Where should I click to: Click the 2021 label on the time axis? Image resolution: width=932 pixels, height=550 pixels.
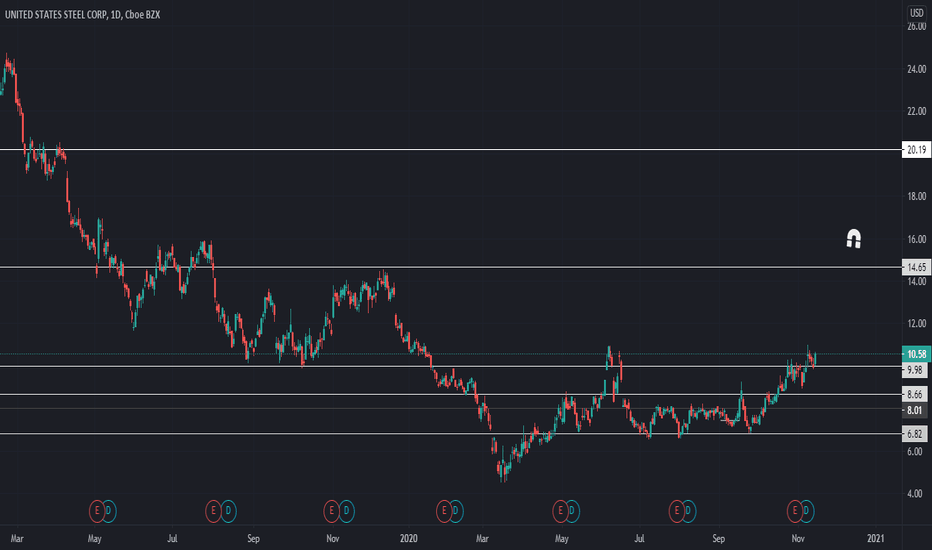point(876,539)
